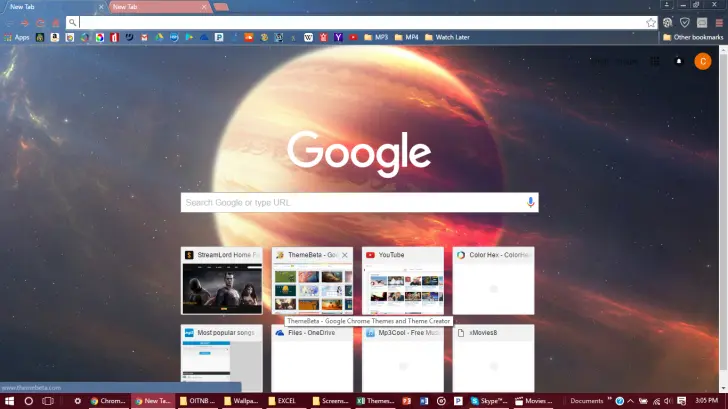Open the Yahoo Y bookmark
Screen dimensions: 728x409
click(338, 37)
